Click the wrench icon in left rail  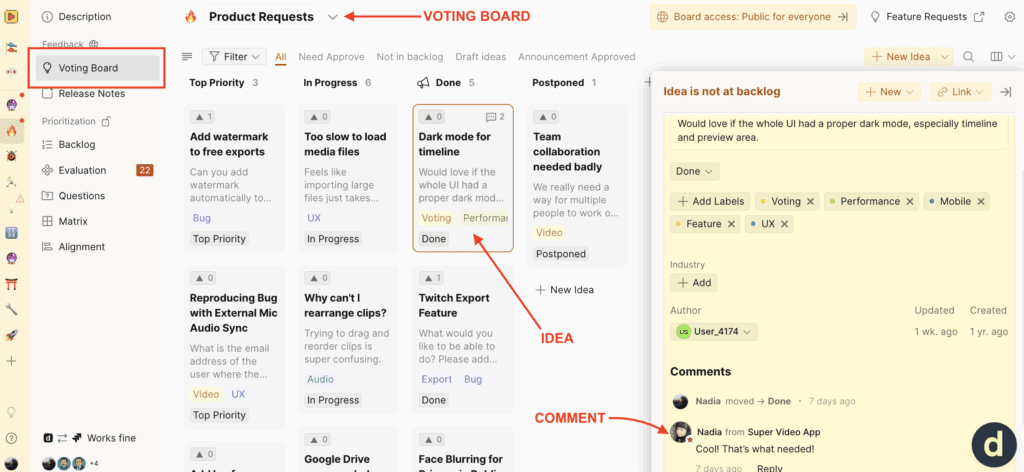pyautogui.click(x=12, y=309)
